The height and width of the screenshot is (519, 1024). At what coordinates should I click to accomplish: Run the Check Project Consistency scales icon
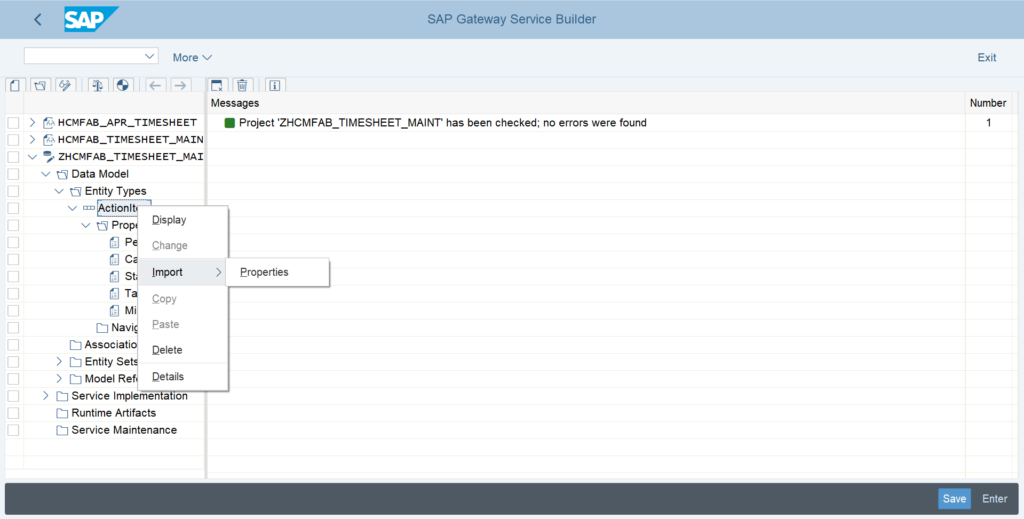(98, 85)
